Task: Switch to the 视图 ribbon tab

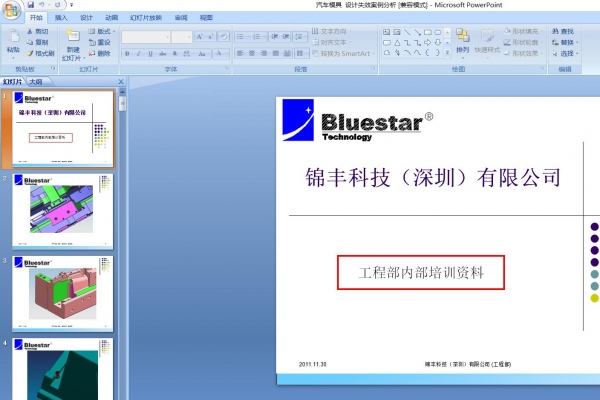Action: pyautogui.click(x=206, y=18)
